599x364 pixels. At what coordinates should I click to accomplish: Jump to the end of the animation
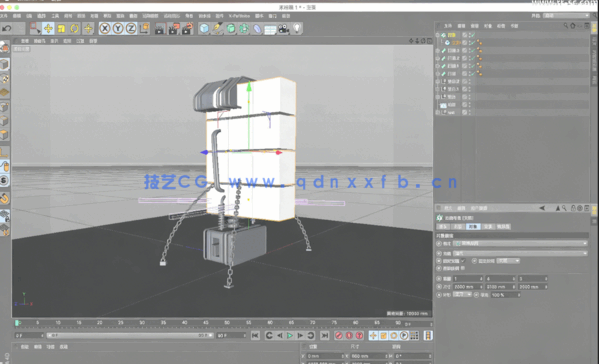tap(324, 335)
